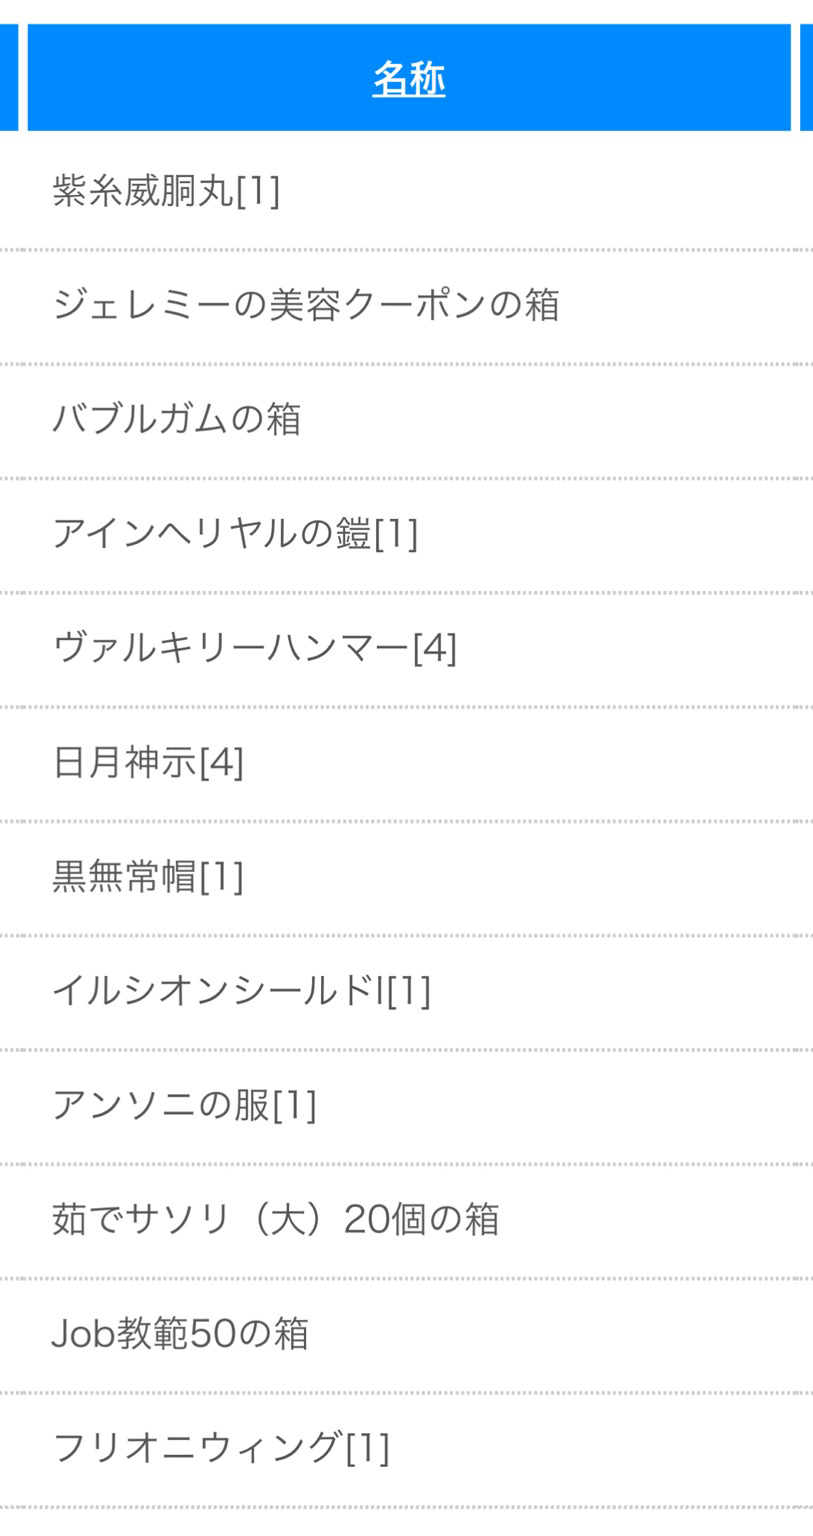The width and height of the screenshot is (813, 1536).
Task: Click the partially visible right column header
Action: pos(806,79)
